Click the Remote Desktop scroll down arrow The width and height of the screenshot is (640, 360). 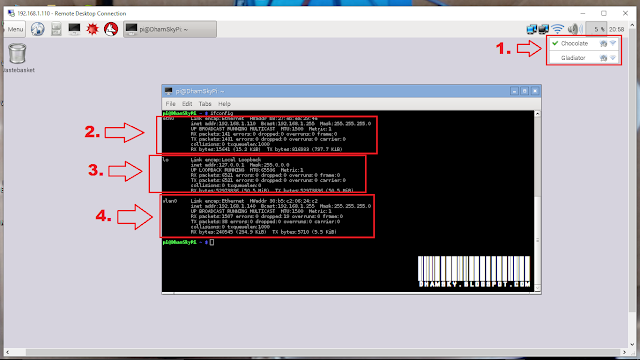click(632, 344)
